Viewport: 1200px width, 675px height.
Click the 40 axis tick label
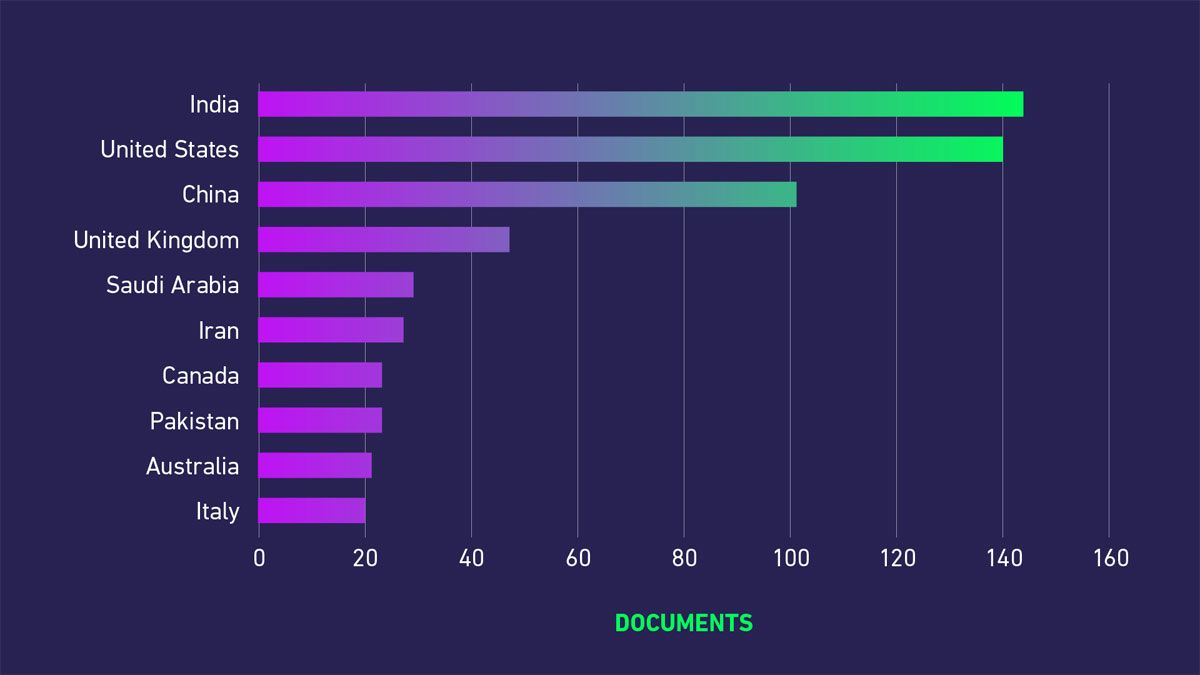471,558
